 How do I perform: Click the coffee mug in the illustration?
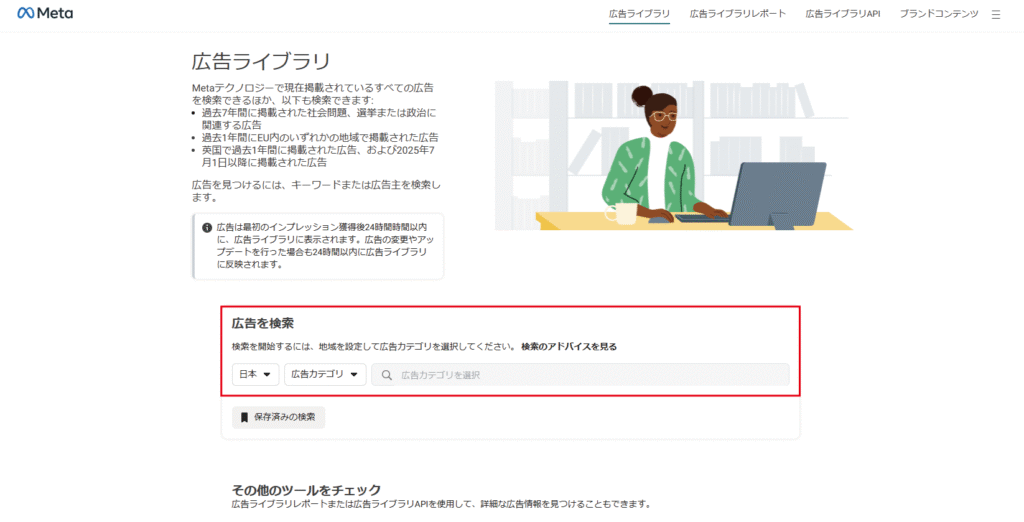point(624,212)
